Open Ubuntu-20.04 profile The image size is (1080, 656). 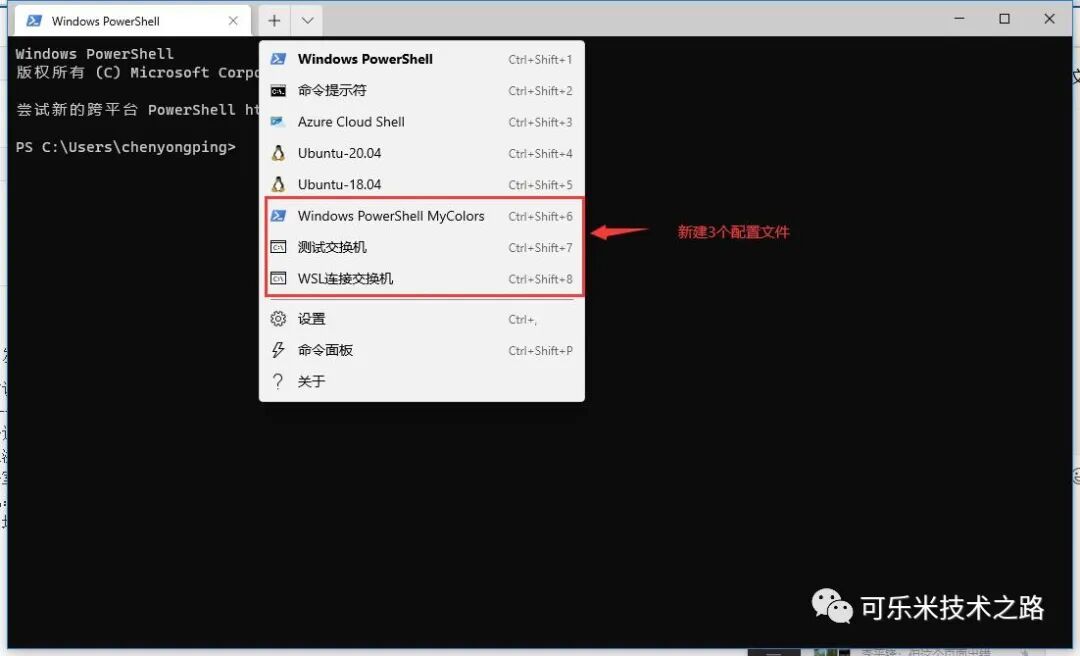point(422,153)
